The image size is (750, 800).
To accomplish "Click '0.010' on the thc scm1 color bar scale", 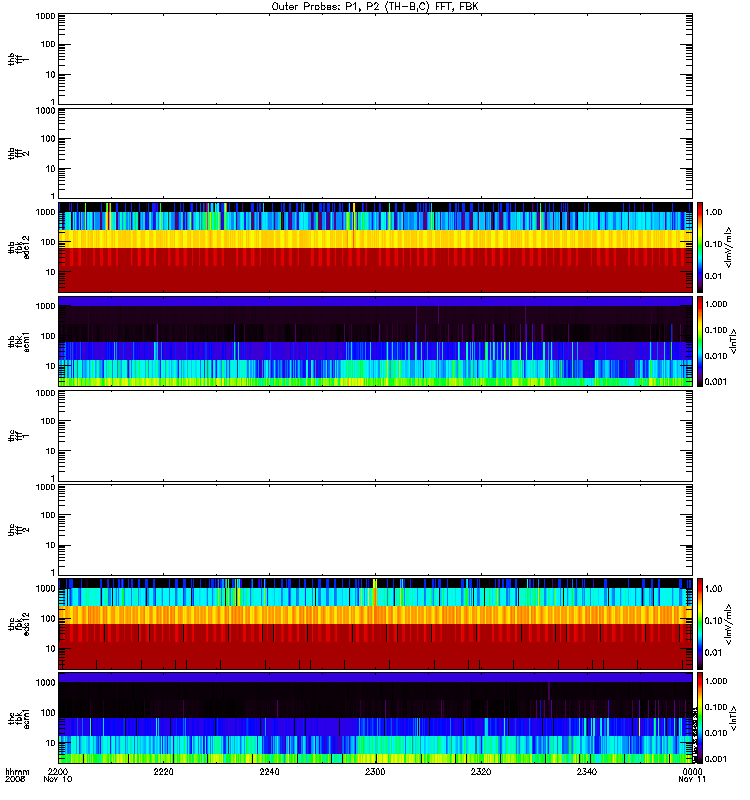I will pyautogui.click(x=716, y=733).
